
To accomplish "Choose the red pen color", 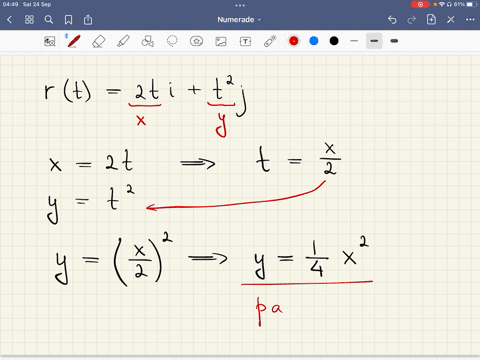I will coord(294,41).
